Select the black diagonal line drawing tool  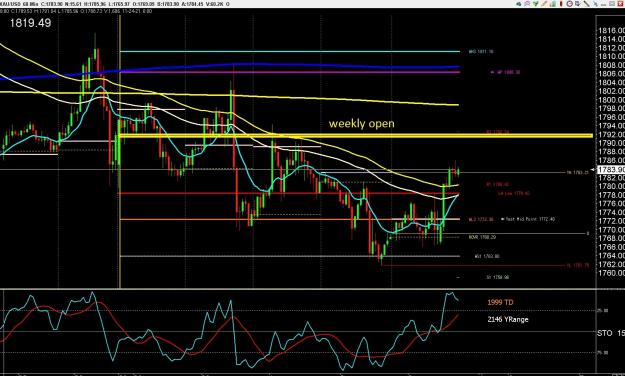tap(587, 4)
